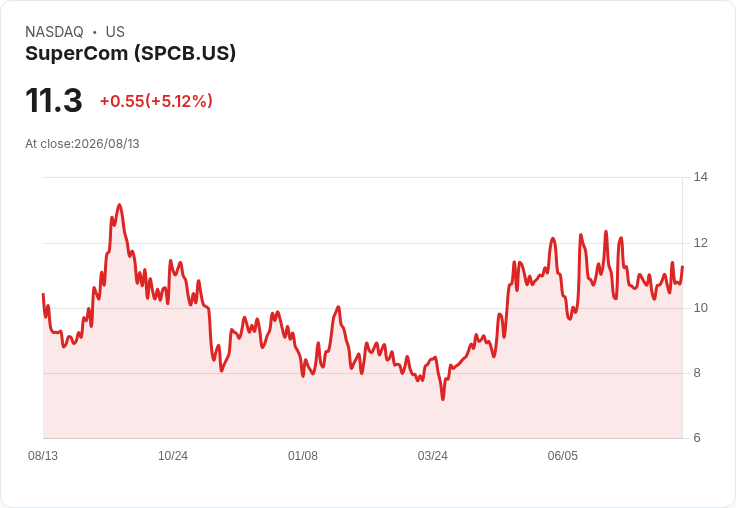Select the 06/05 x-axis date label
The image size is (736, 508).
coord(563,456)
